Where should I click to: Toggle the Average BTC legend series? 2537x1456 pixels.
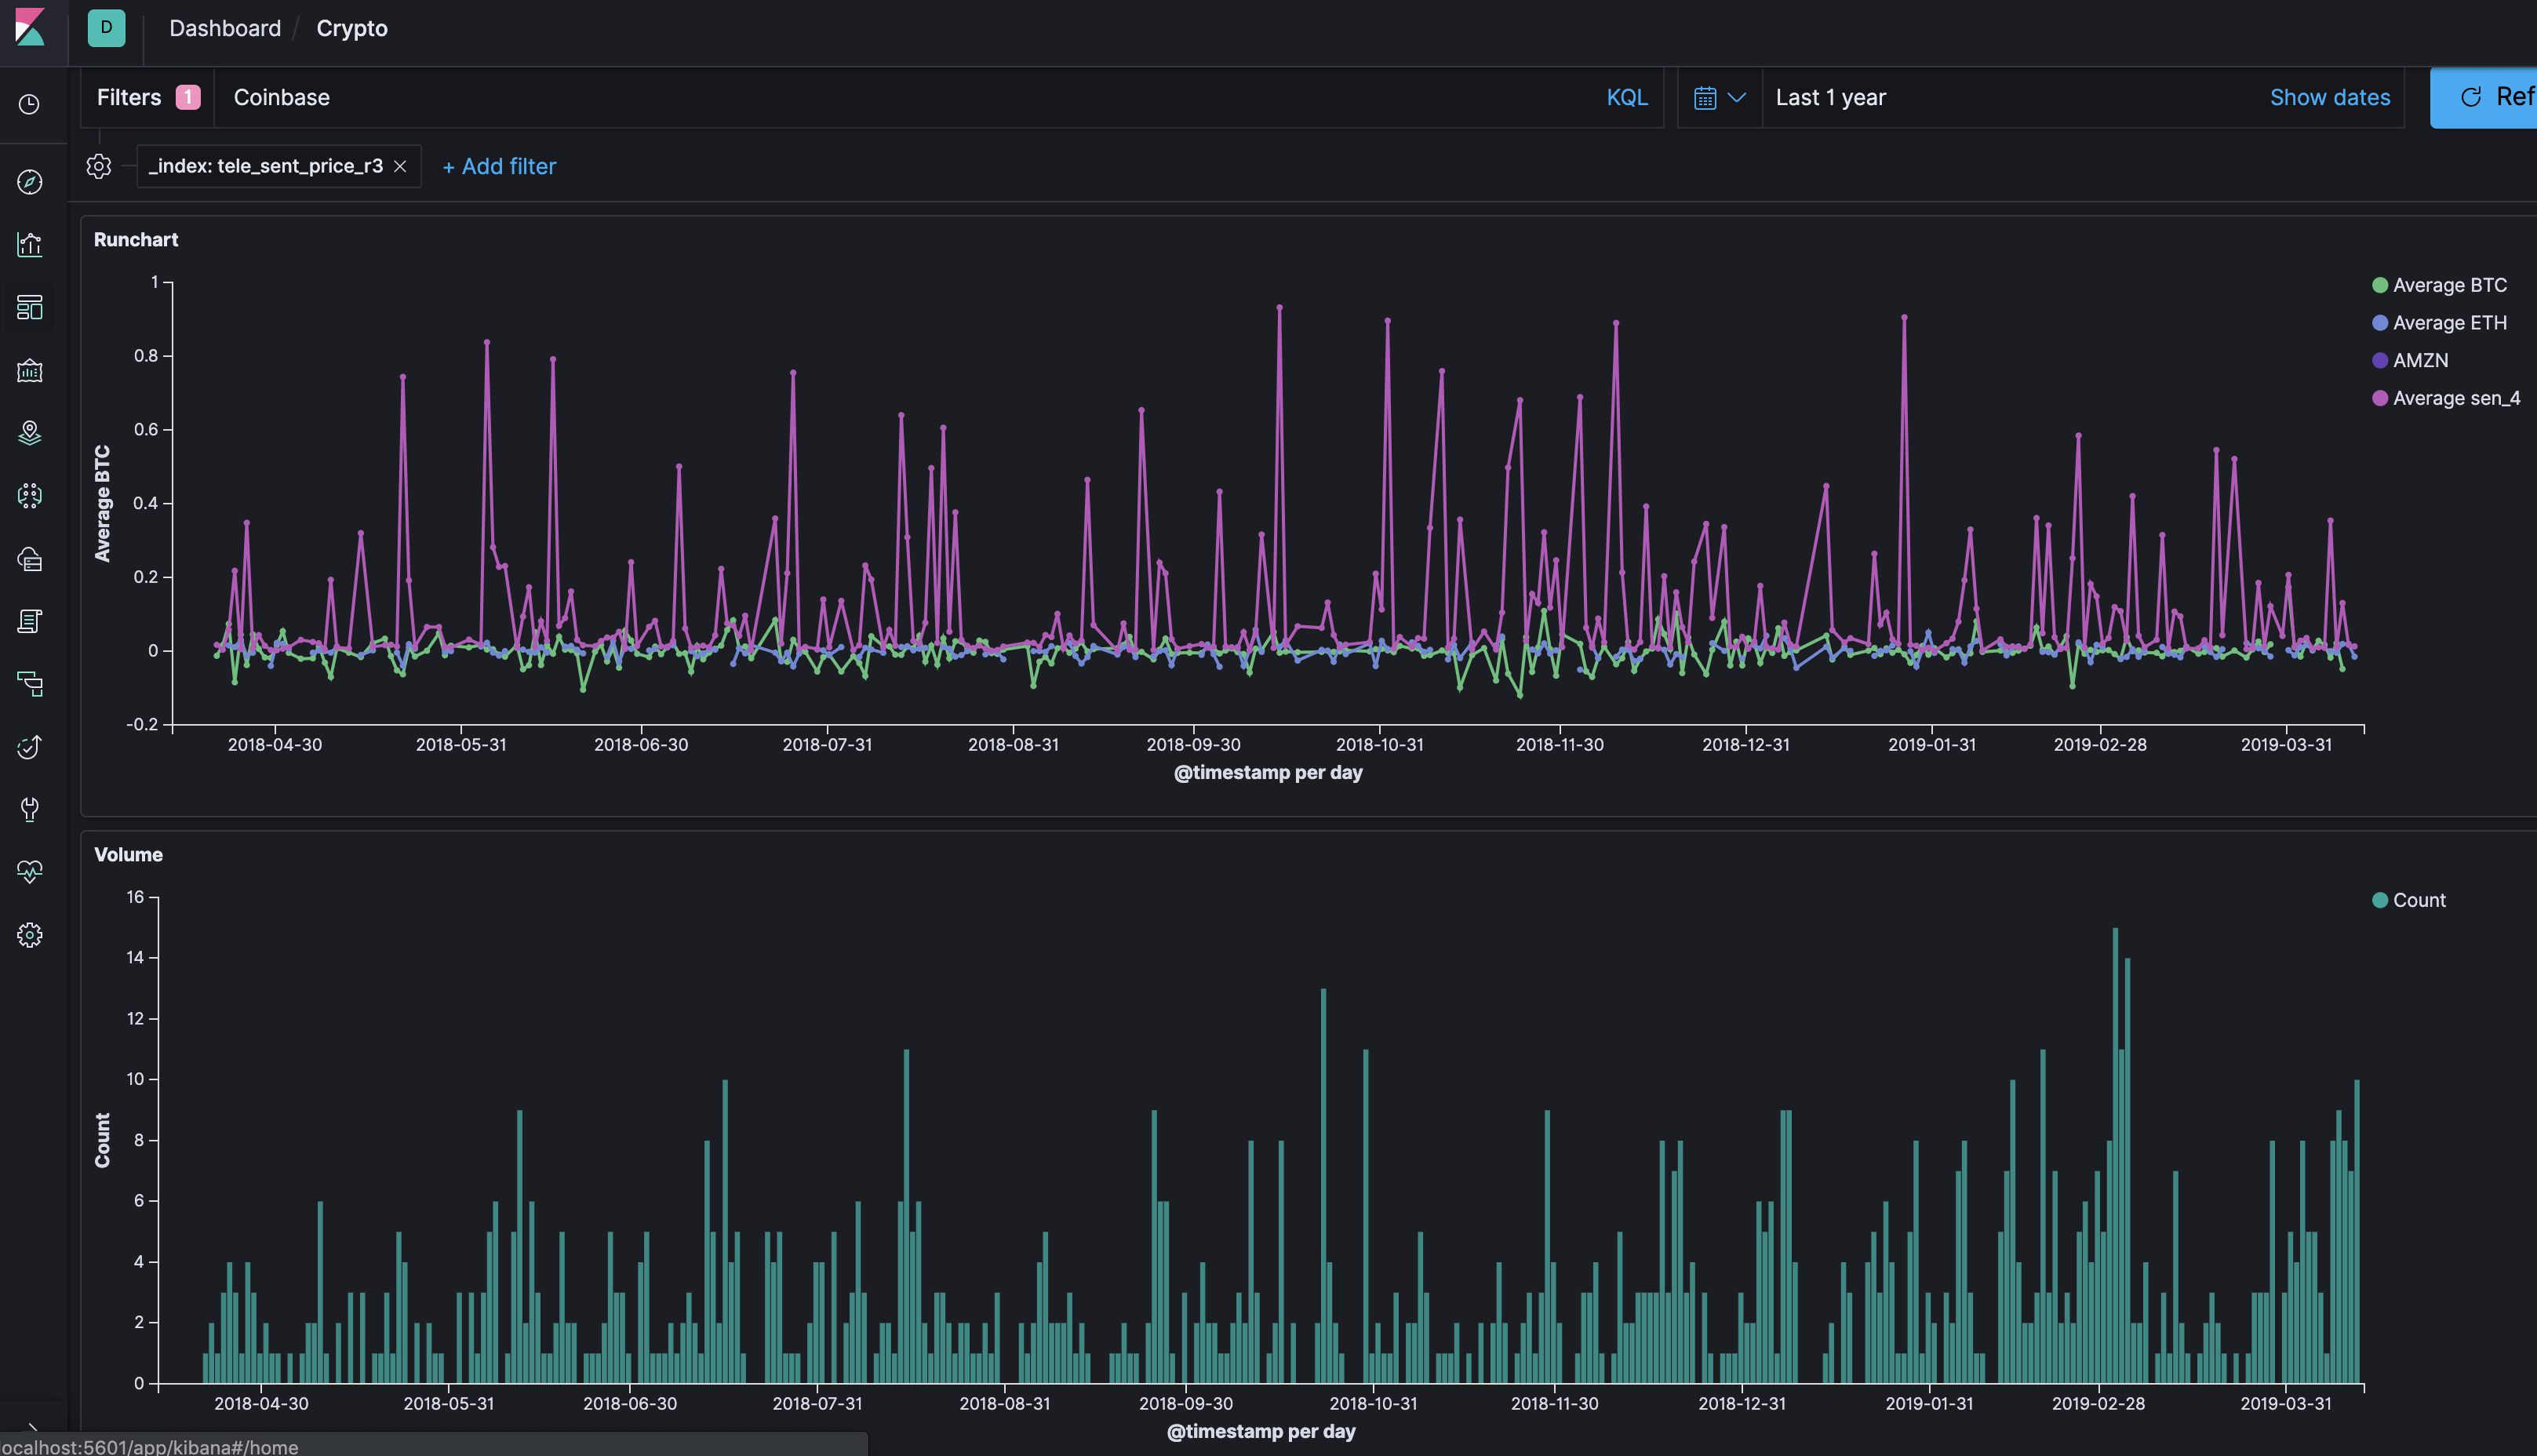[2448, 285]
